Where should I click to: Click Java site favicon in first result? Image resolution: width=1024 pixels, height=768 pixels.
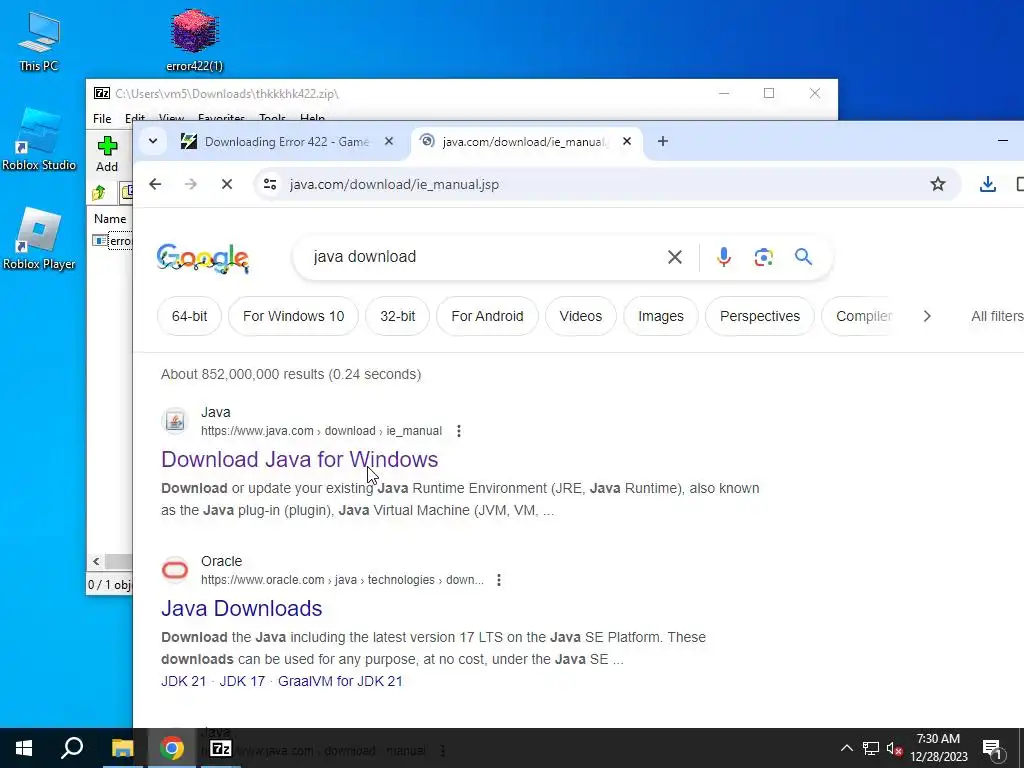tap(174, 421)
